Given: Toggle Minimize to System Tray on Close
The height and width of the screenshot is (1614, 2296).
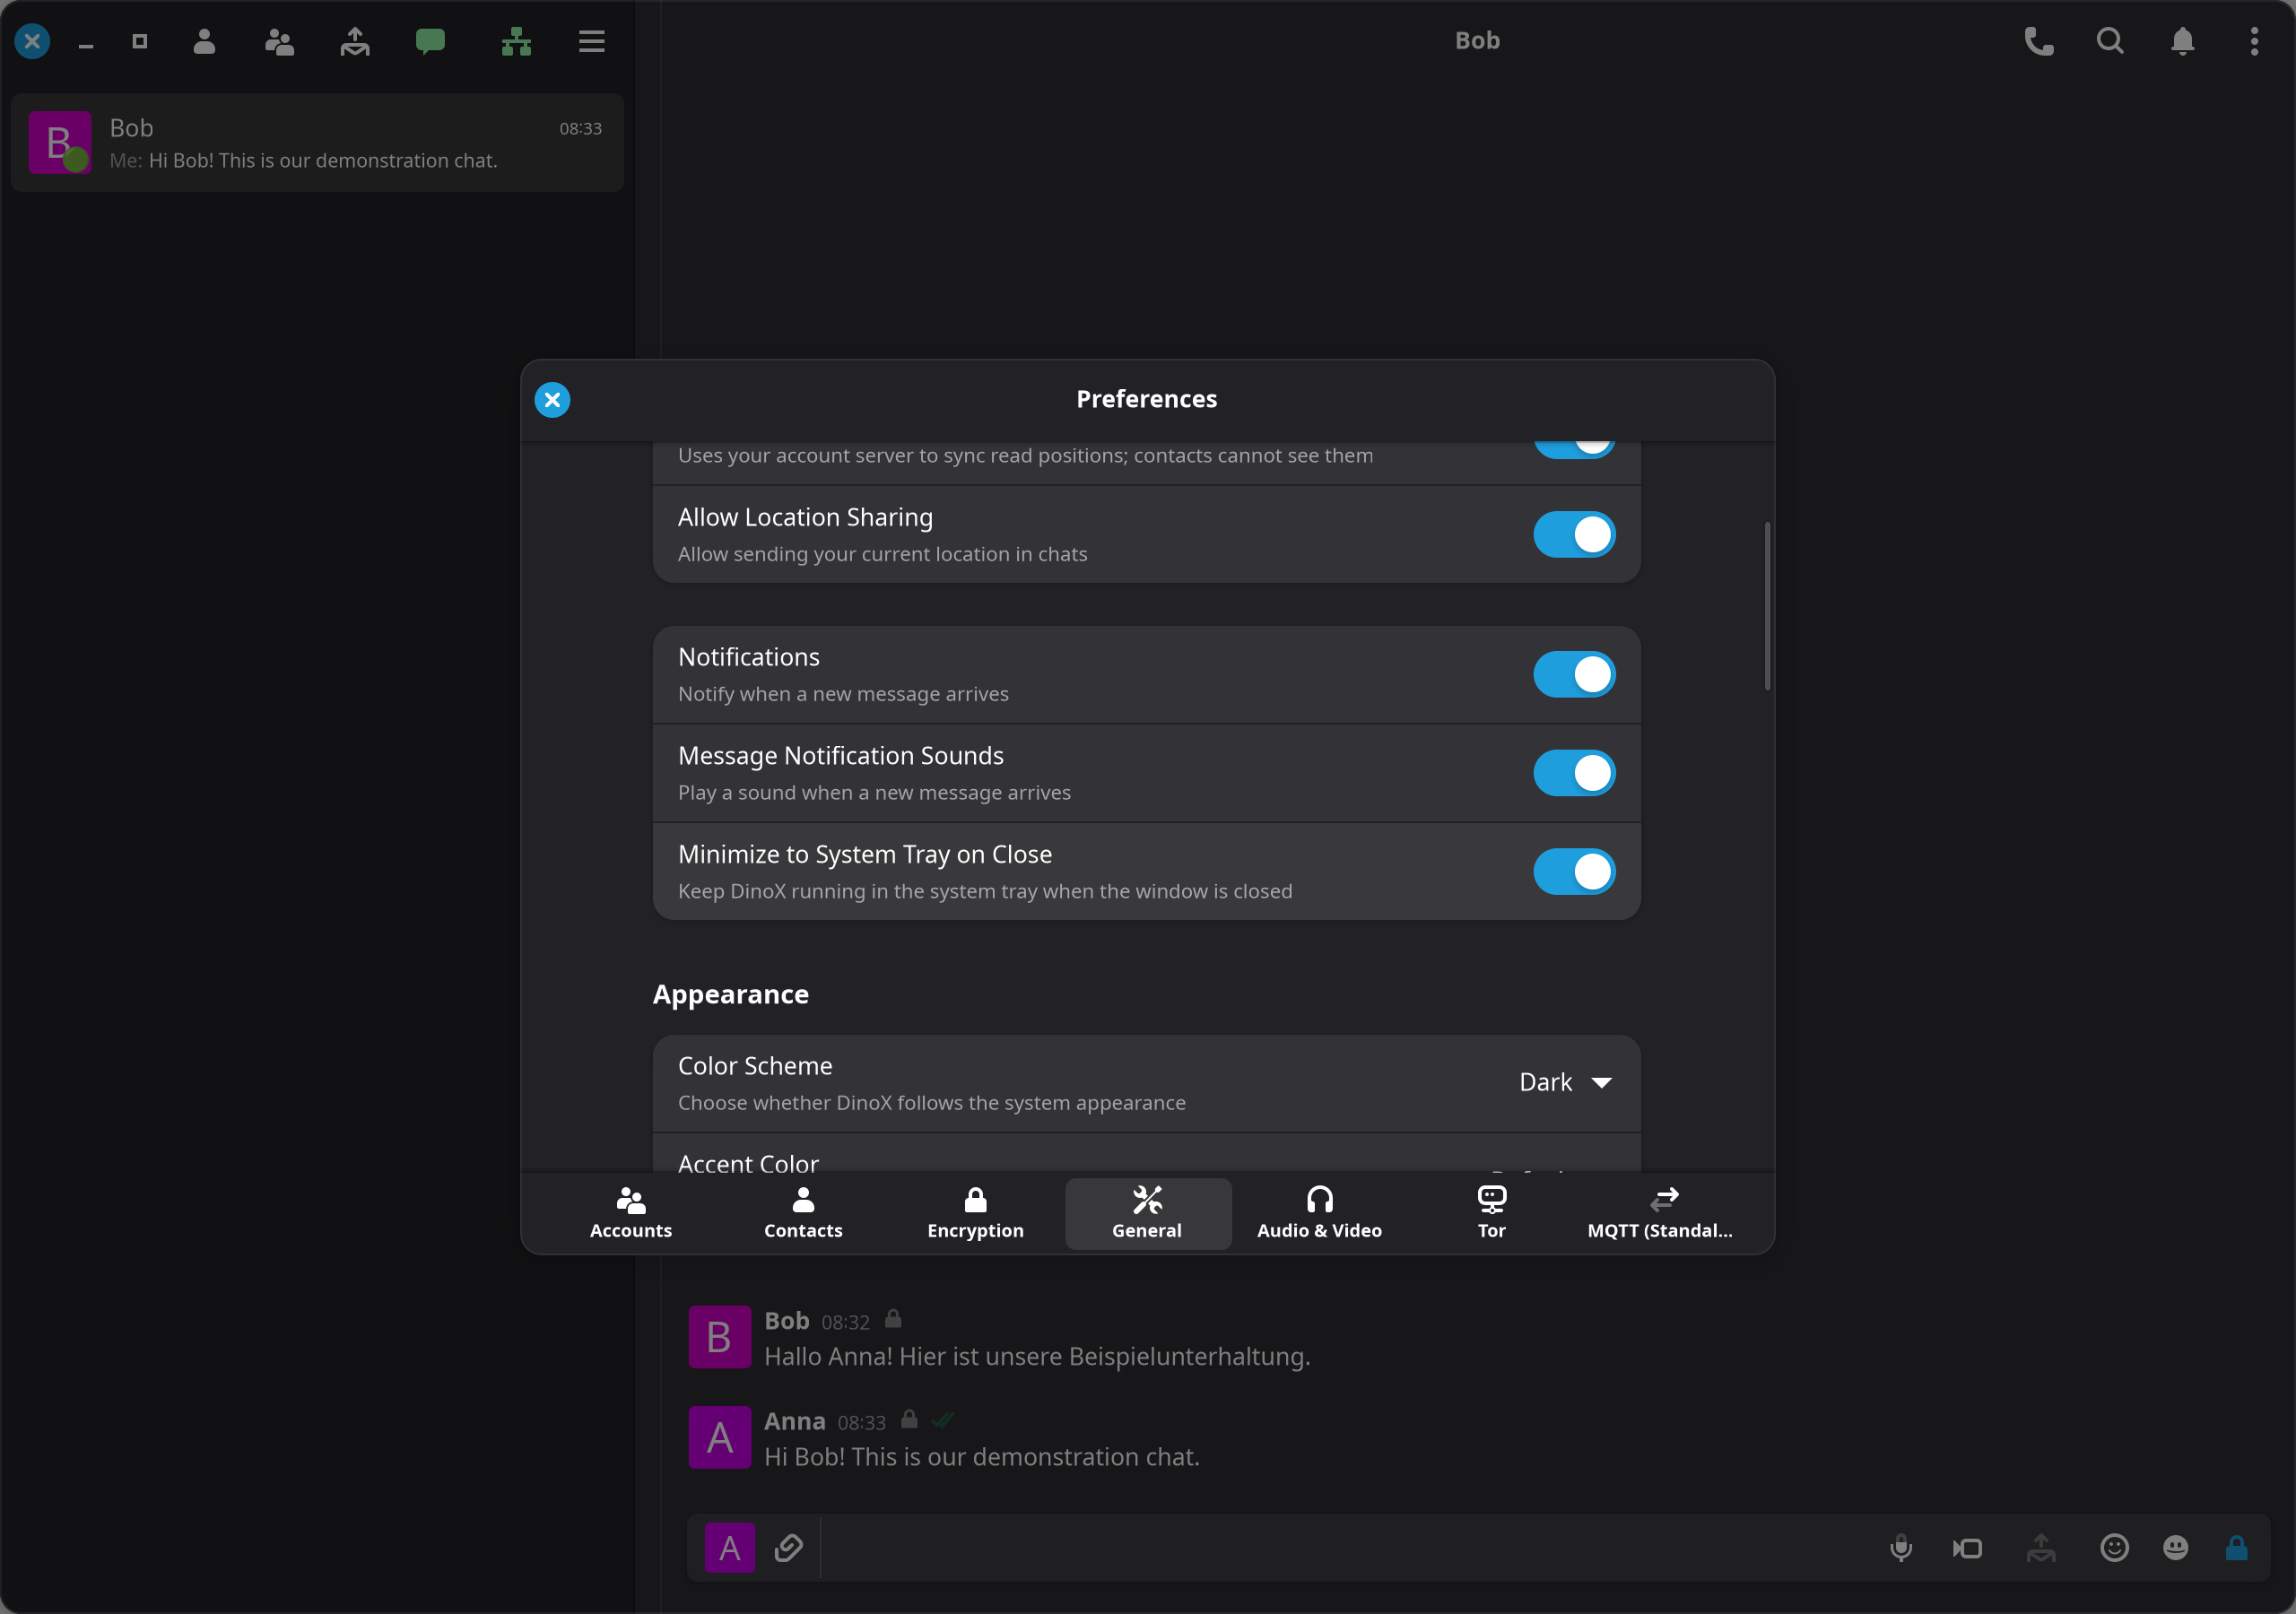Looking at the screenshot, I should click(x=1574, y=872).
